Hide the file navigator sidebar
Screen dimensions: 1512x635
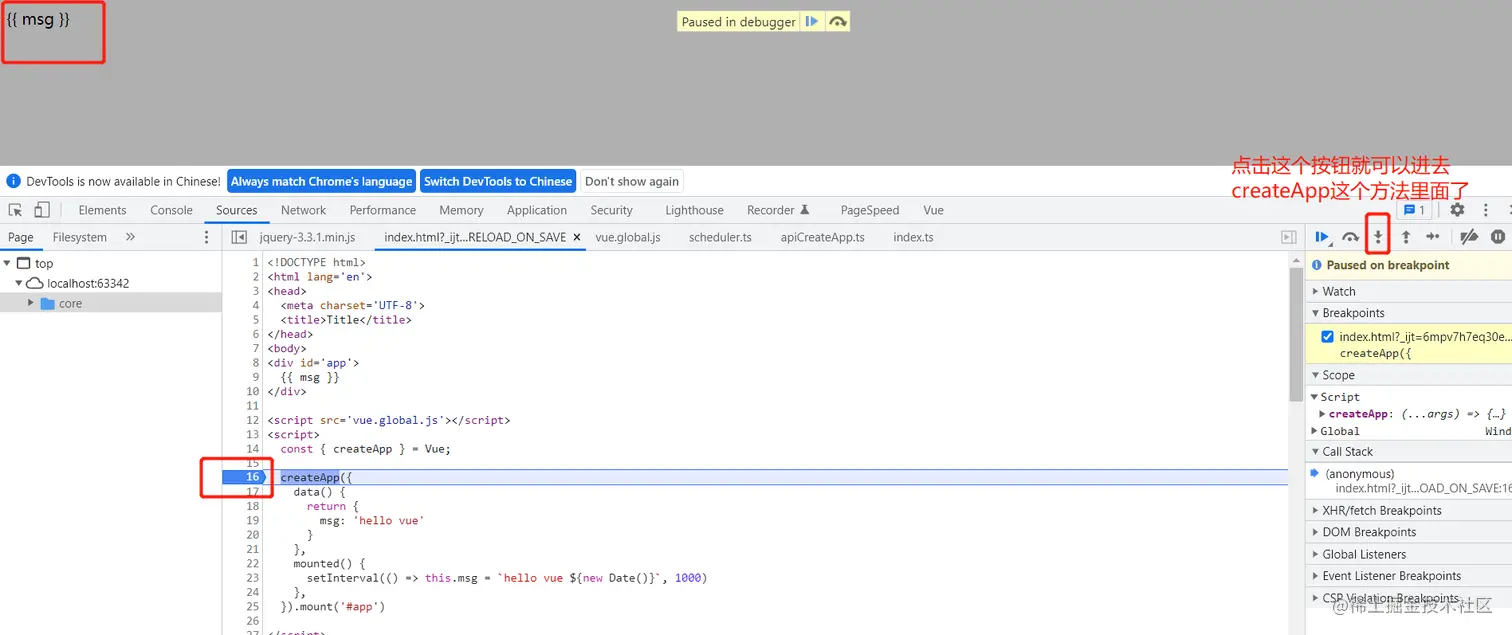pyautogui.click(x=239, y=237)
